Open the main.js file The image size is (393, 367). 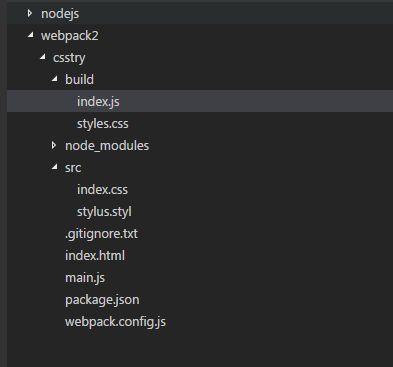[x=85, y=278]
